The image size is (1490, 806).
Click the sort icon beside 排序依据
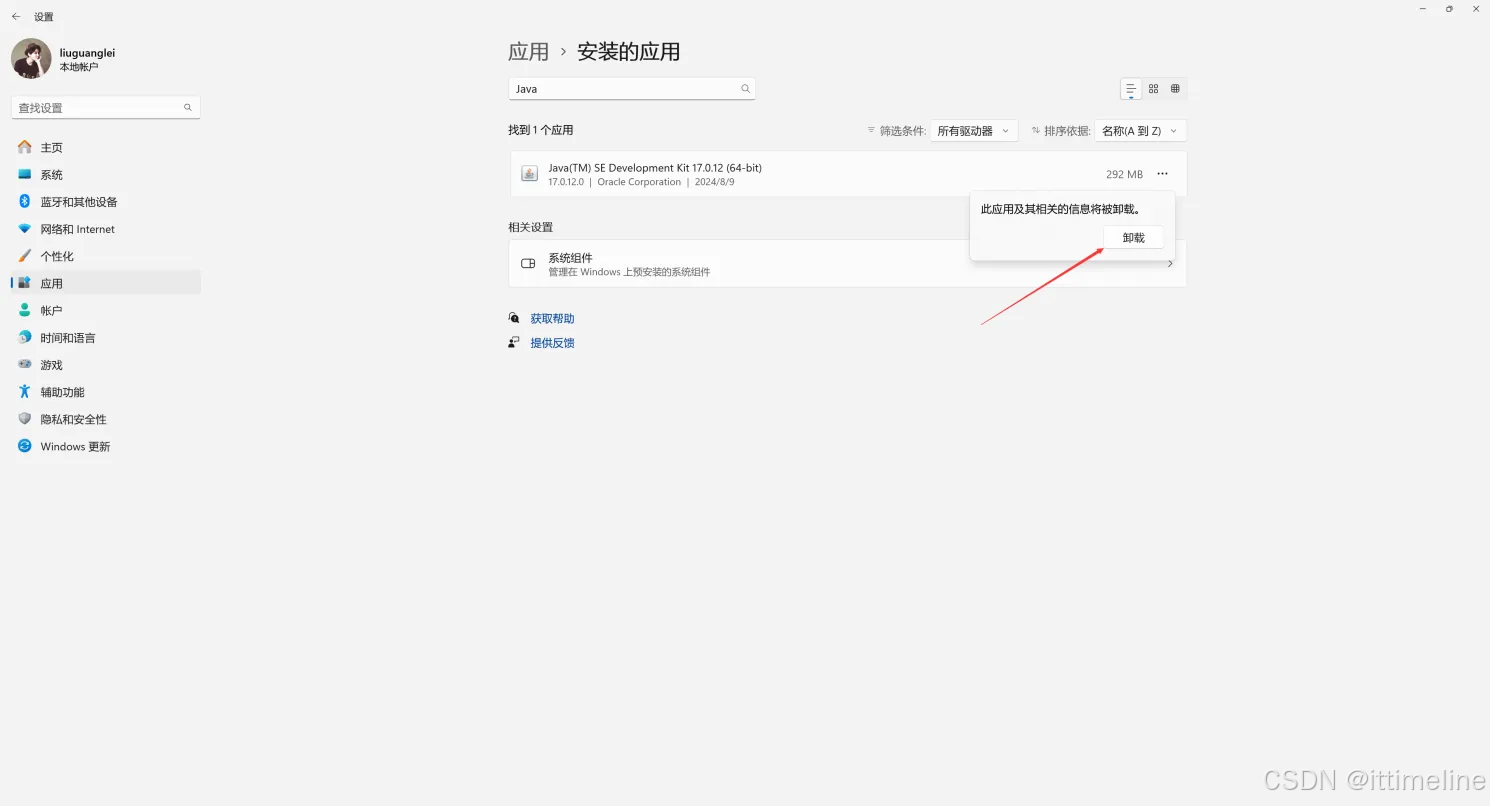[x=1036, y=131]
